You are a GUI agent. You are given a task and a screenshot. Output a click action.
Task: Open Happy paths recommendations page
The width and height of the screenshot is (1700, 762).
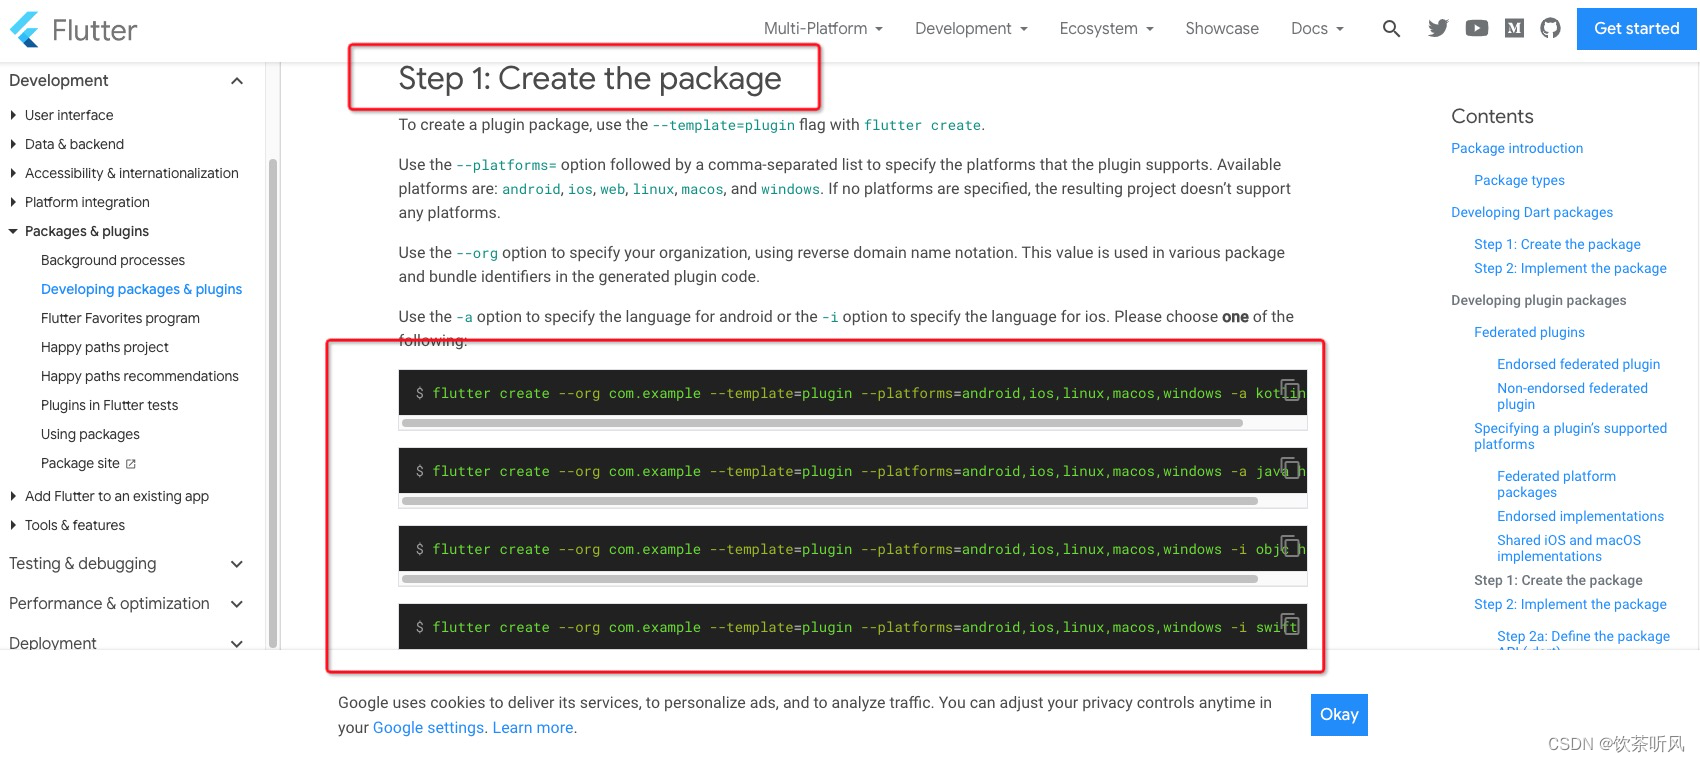[x=140, y=376]
